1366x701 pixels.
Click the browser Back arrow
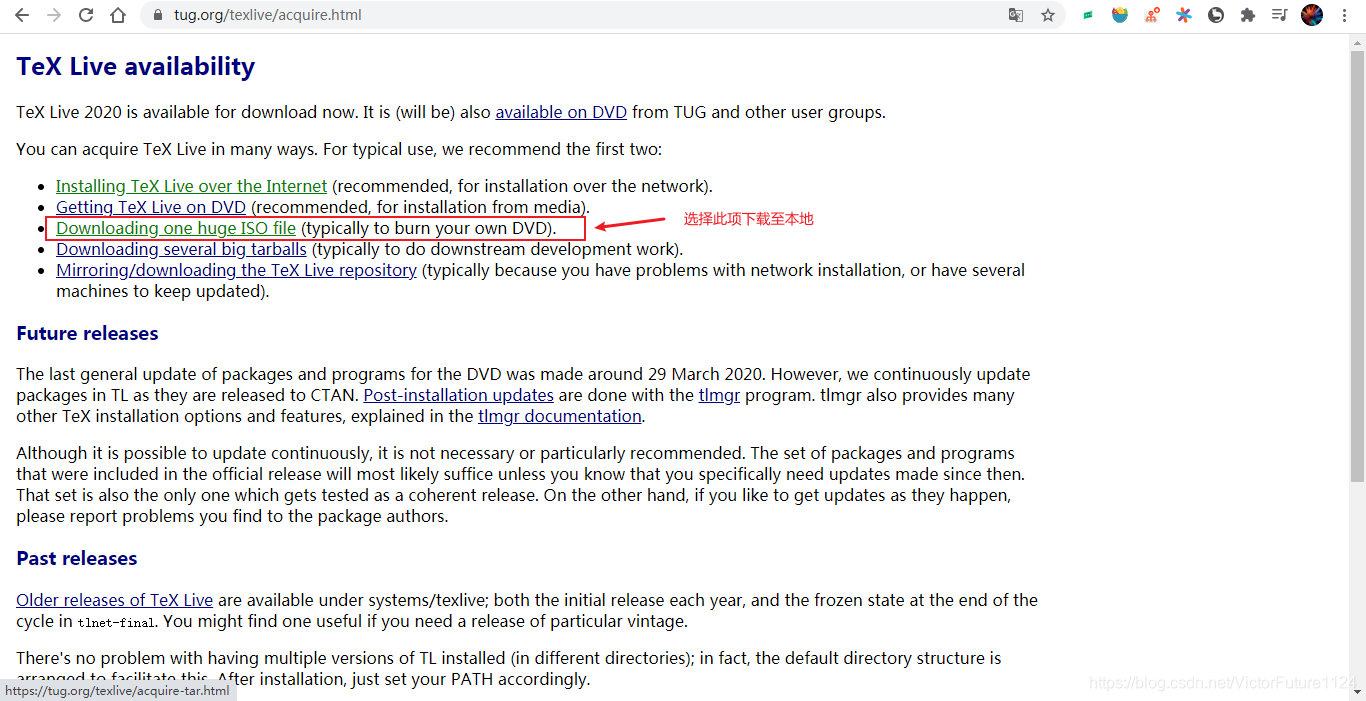click(22, 15)
